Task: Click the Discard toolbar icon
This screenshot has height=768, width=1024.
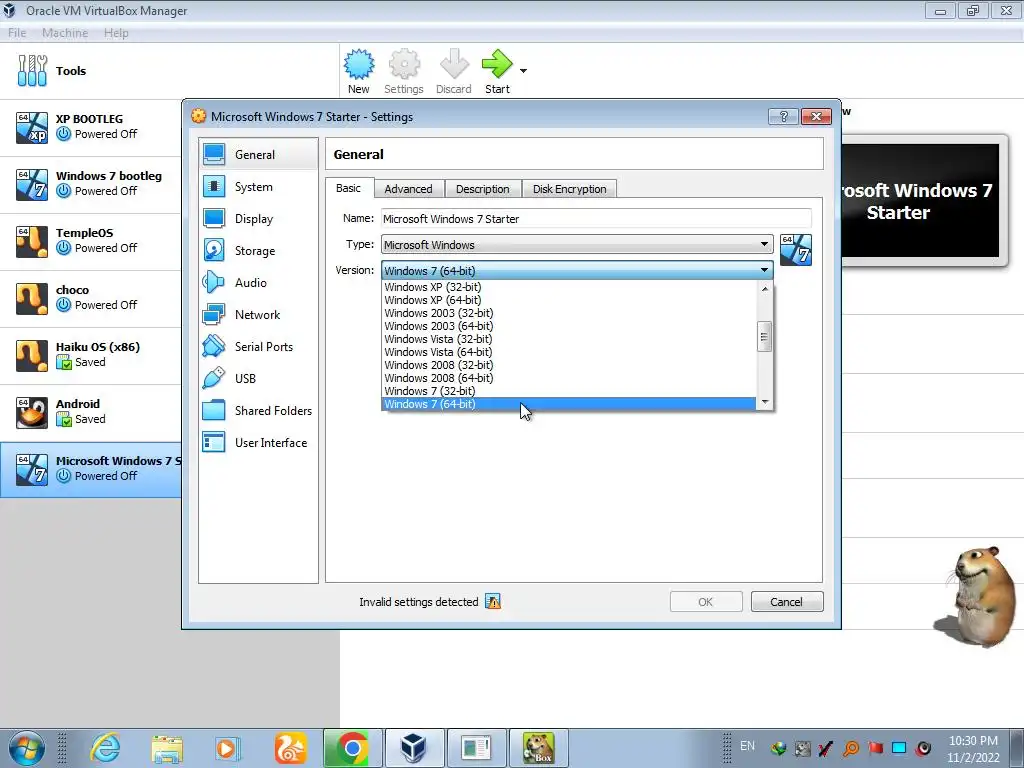Action: [x=454, y=64]
